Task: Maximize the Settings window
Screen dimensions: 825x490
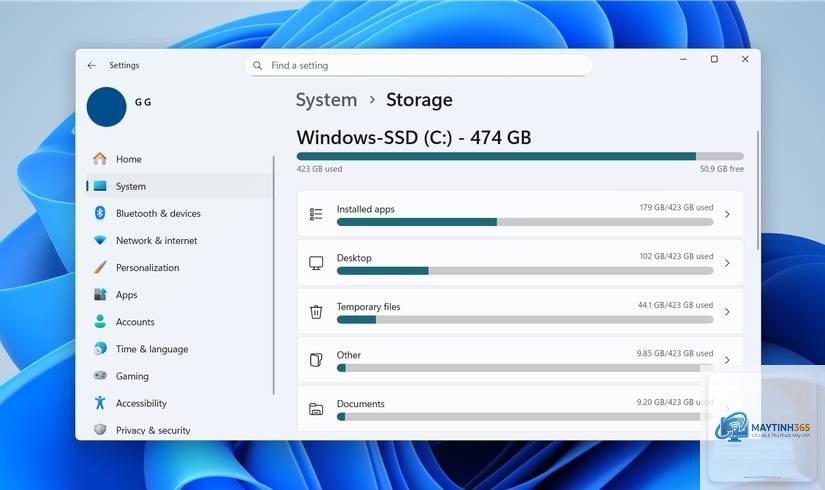Action: [x=714, y=59]
